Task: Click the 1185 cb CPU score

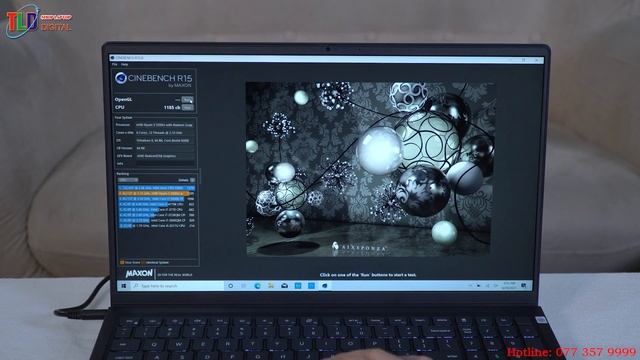Action: pyautogui.click(x=172, y=107)
